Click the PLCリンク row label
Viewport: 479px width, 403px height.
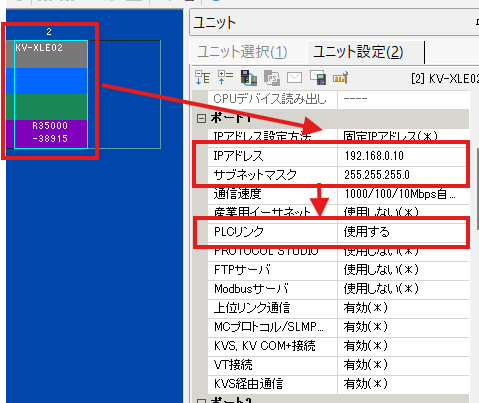(239, 232)
